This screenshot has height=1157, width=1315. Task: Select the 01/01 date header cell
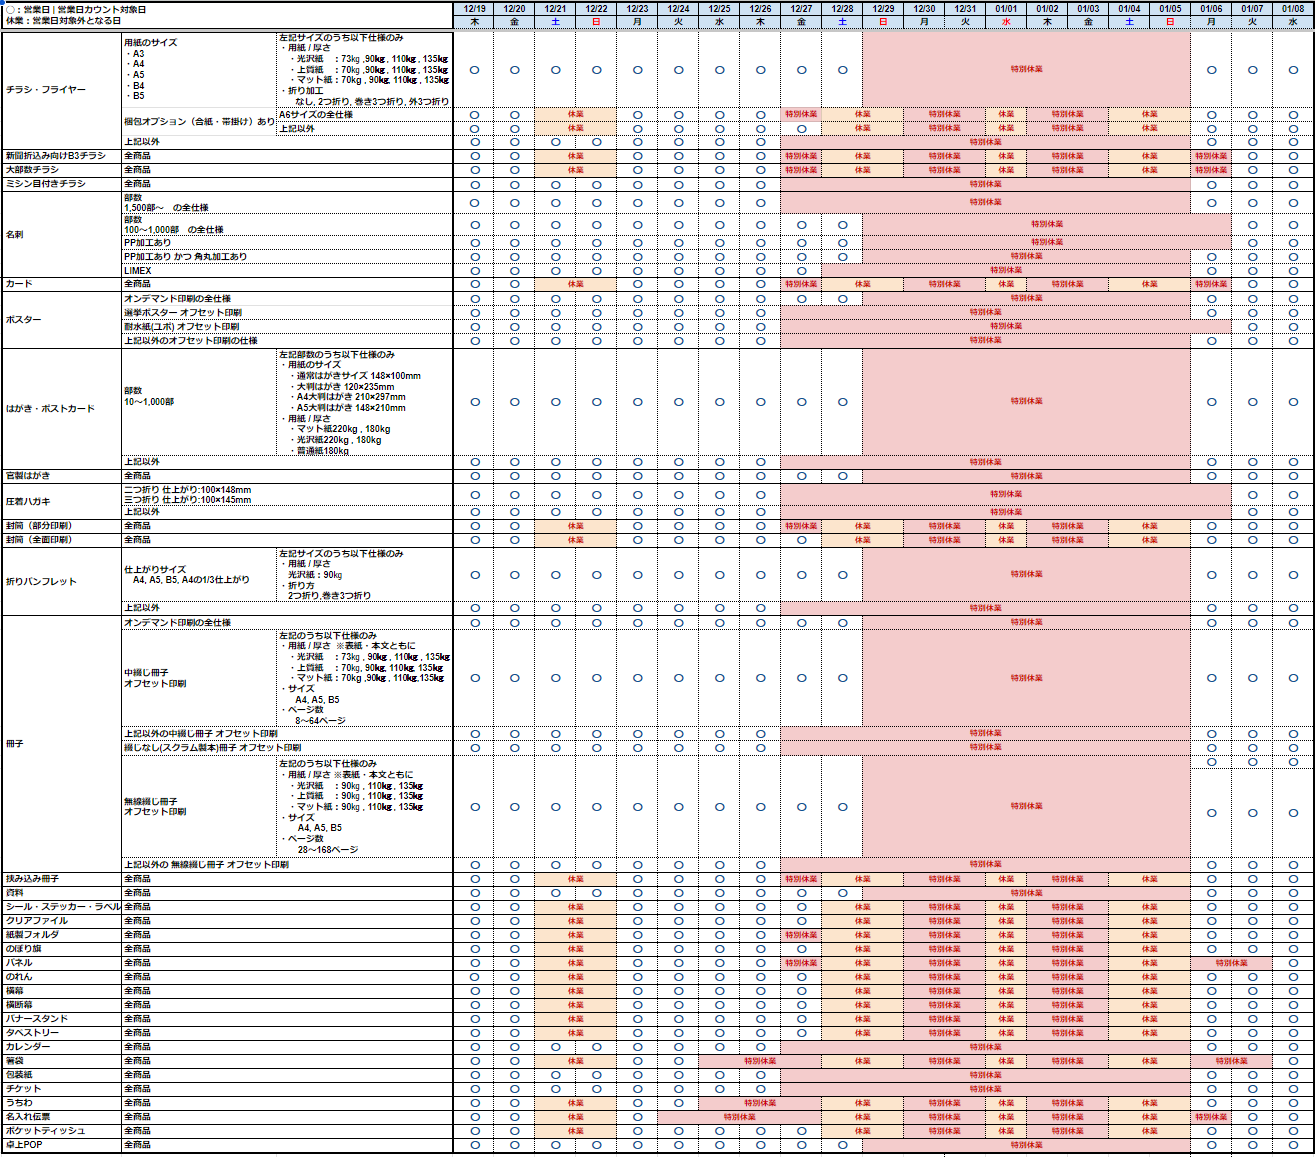click(x=1006, y=9)
